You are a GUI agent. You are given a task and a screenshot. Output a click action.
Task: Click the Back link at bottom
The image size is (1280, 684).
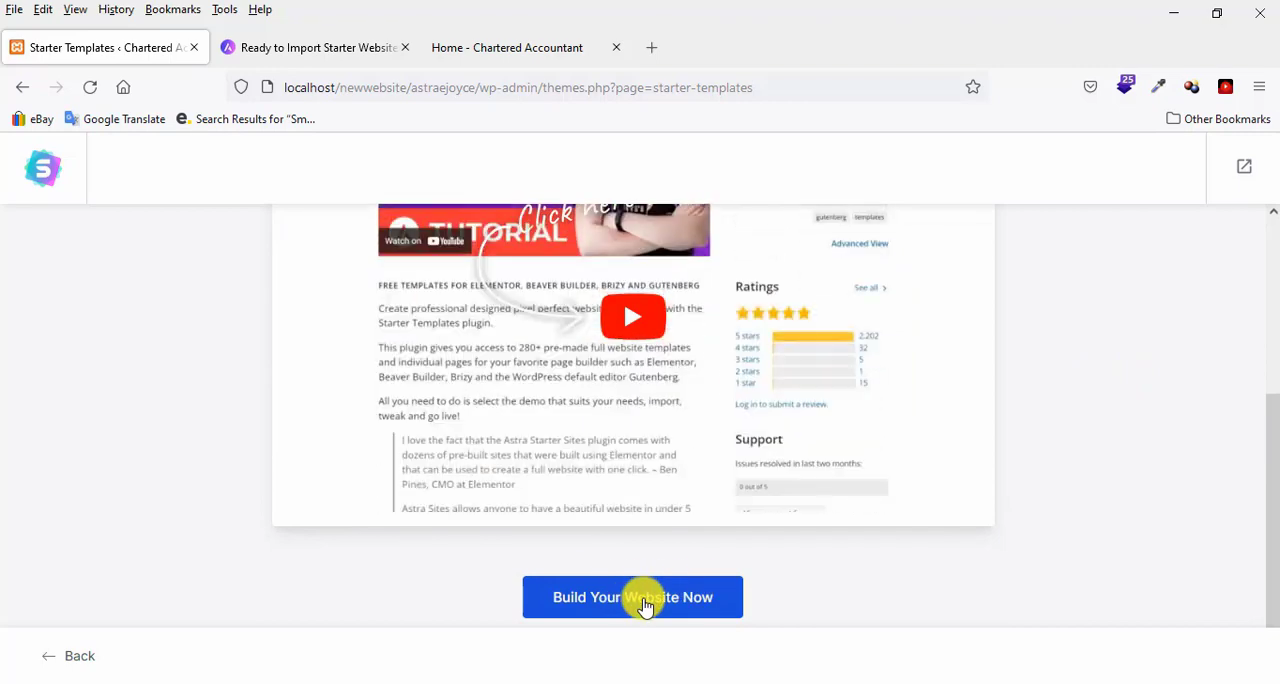click(68, 656)
